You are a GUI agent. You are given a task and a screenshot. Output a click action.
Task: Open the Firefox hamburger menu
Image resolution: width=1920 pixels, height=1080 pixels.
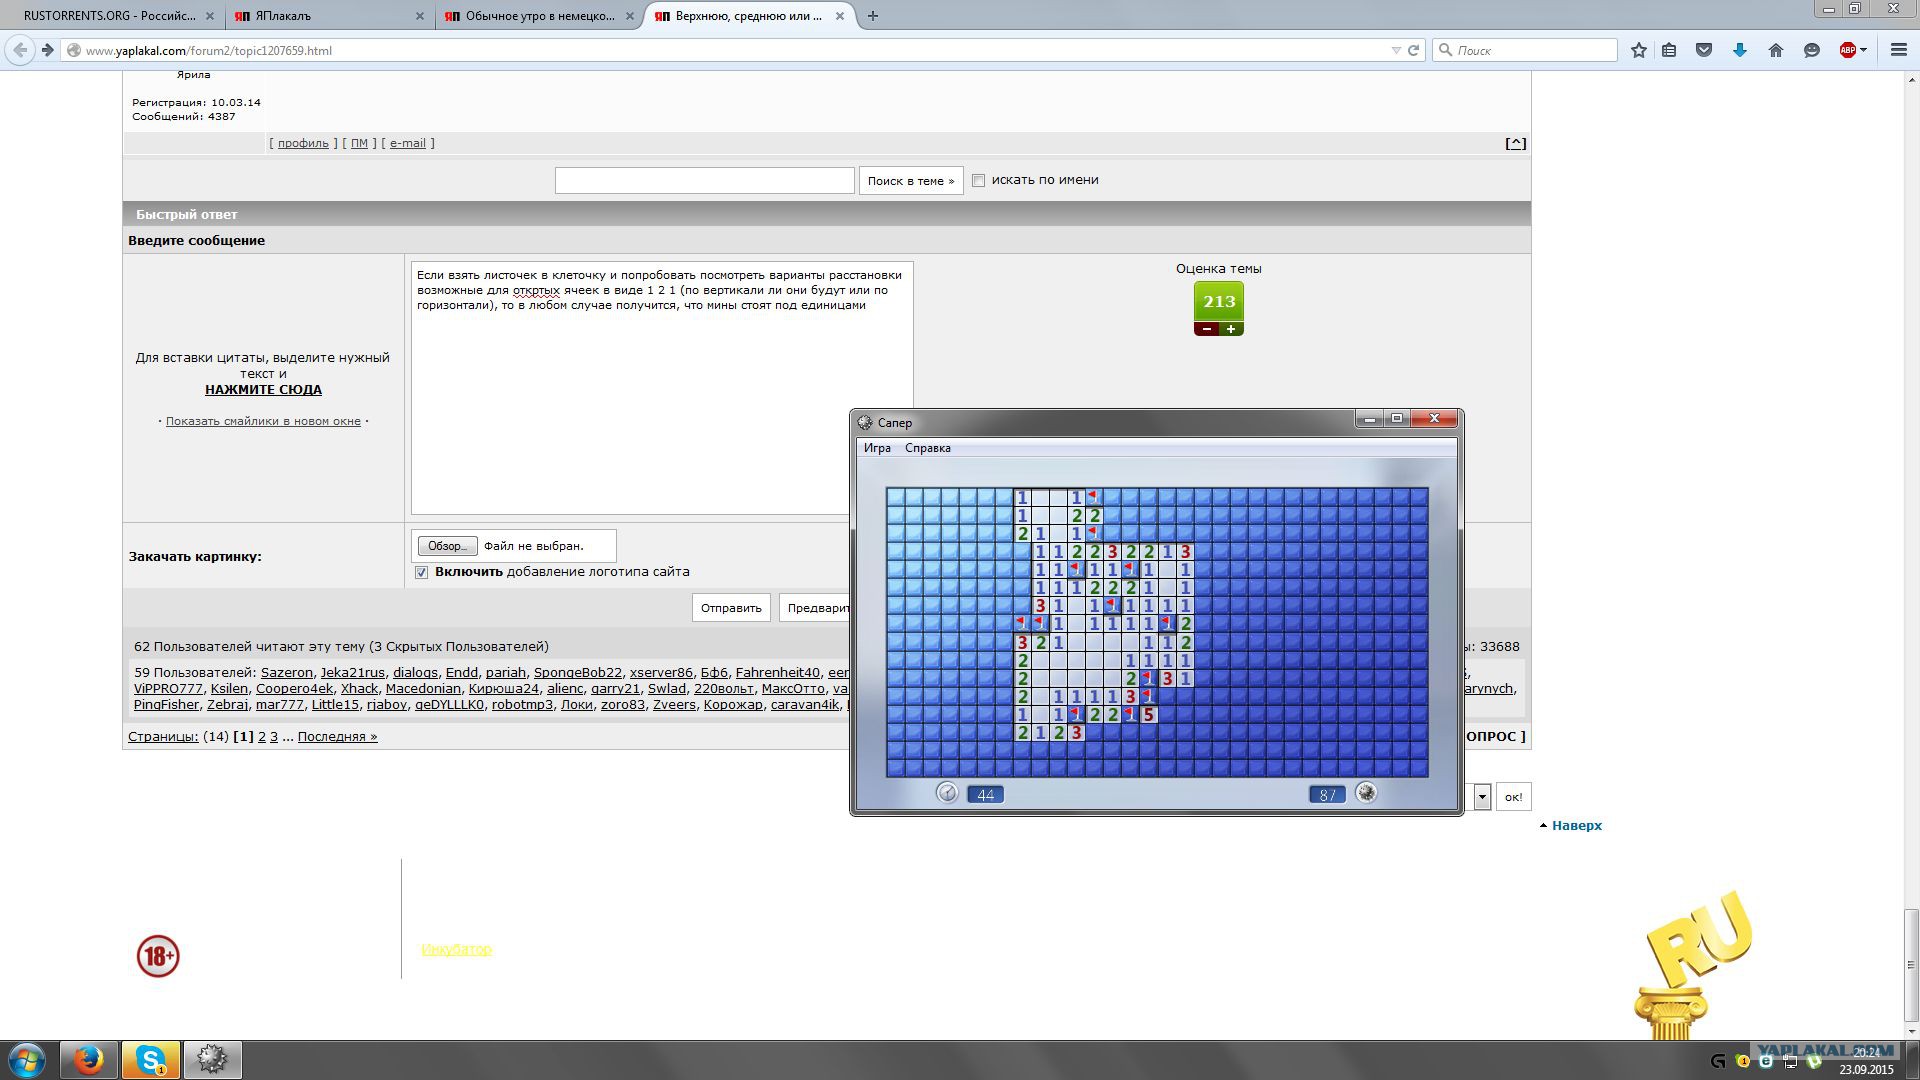pos(1898,50)
